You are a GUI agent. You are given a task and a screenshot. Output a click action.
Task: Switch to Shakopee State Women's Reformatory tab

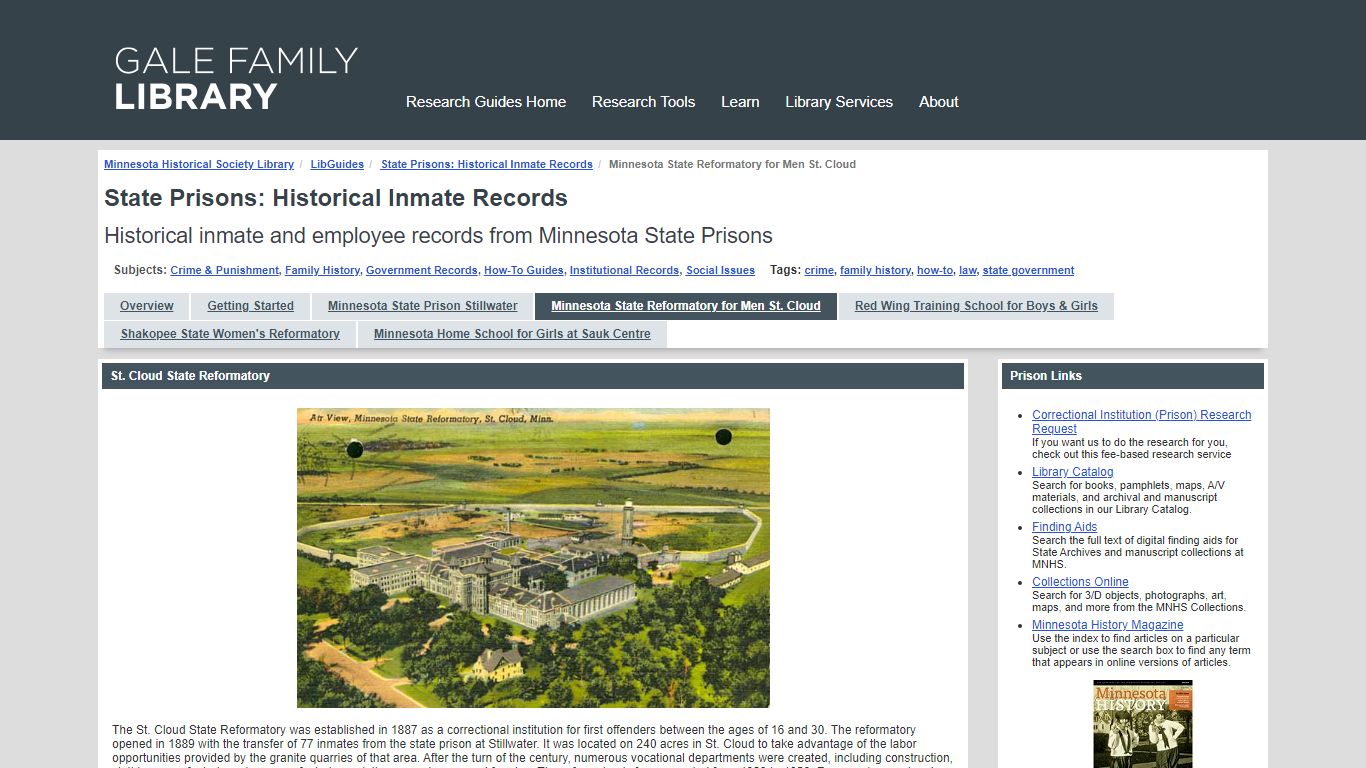229,334
